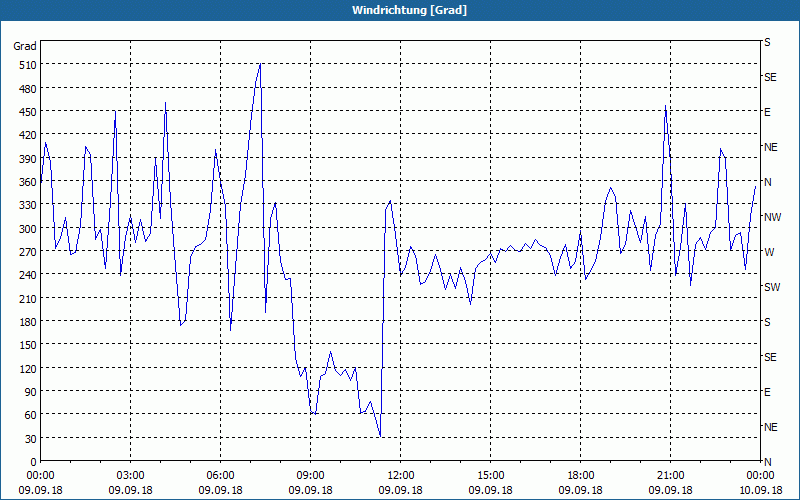Select the 06:00 time axis label
Image resolution: width=800 pixels, height=500 pixels.
tap(220, 476)
